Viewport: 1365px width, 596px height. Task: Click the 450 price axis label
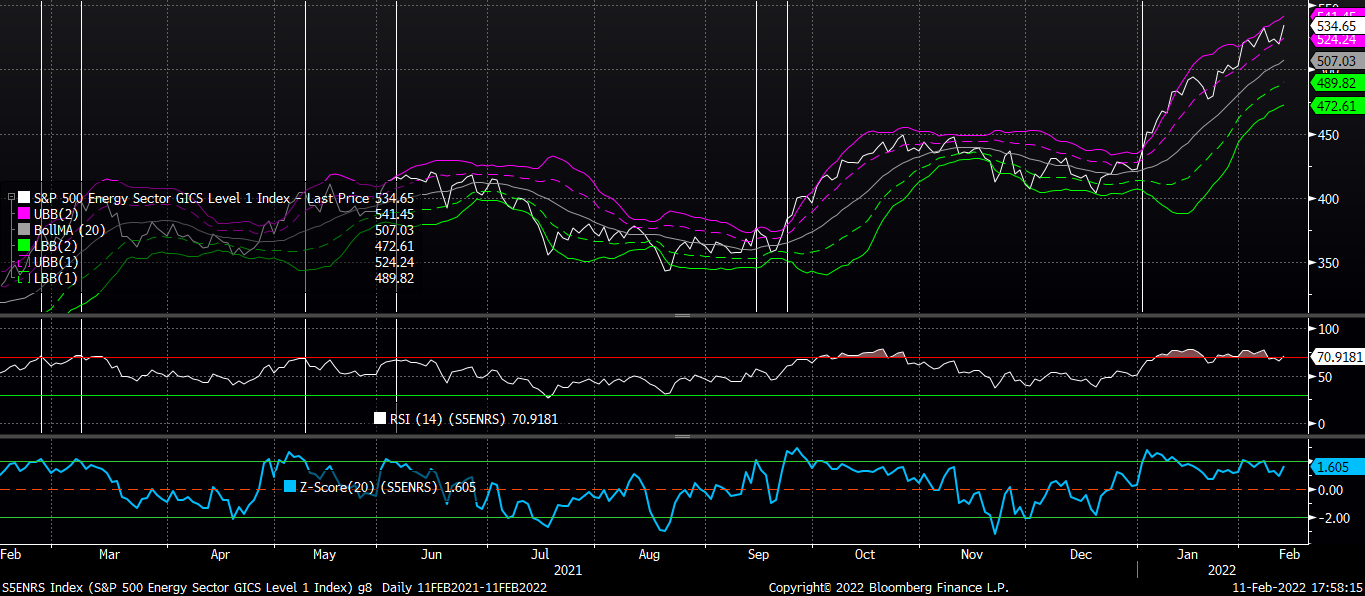tap(1330, 135)
